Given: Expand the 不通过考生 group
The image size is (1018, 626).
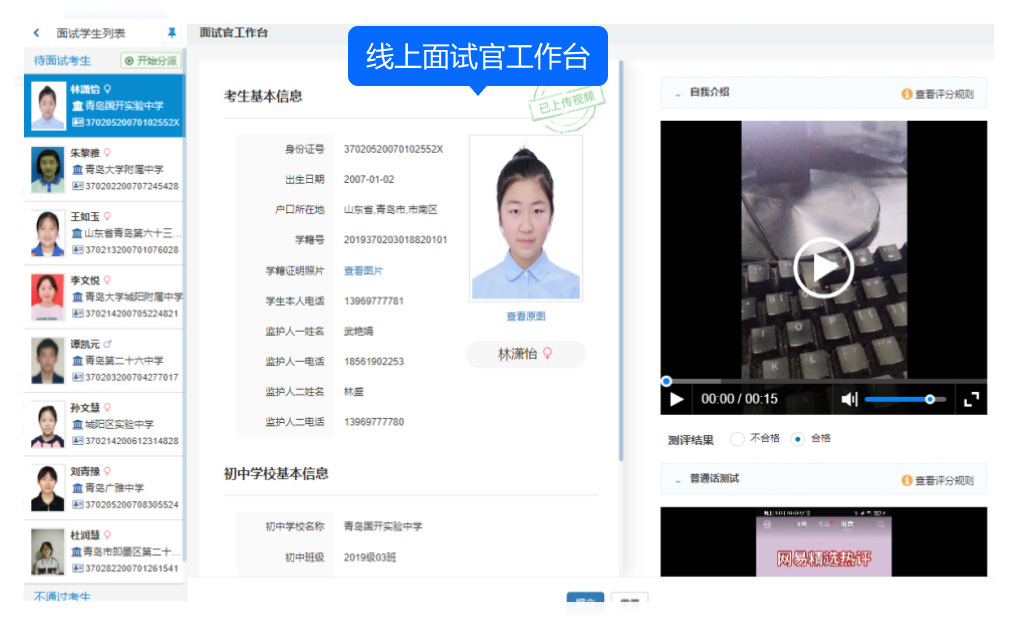Looking at the screenshot, I should pos(62,597).
